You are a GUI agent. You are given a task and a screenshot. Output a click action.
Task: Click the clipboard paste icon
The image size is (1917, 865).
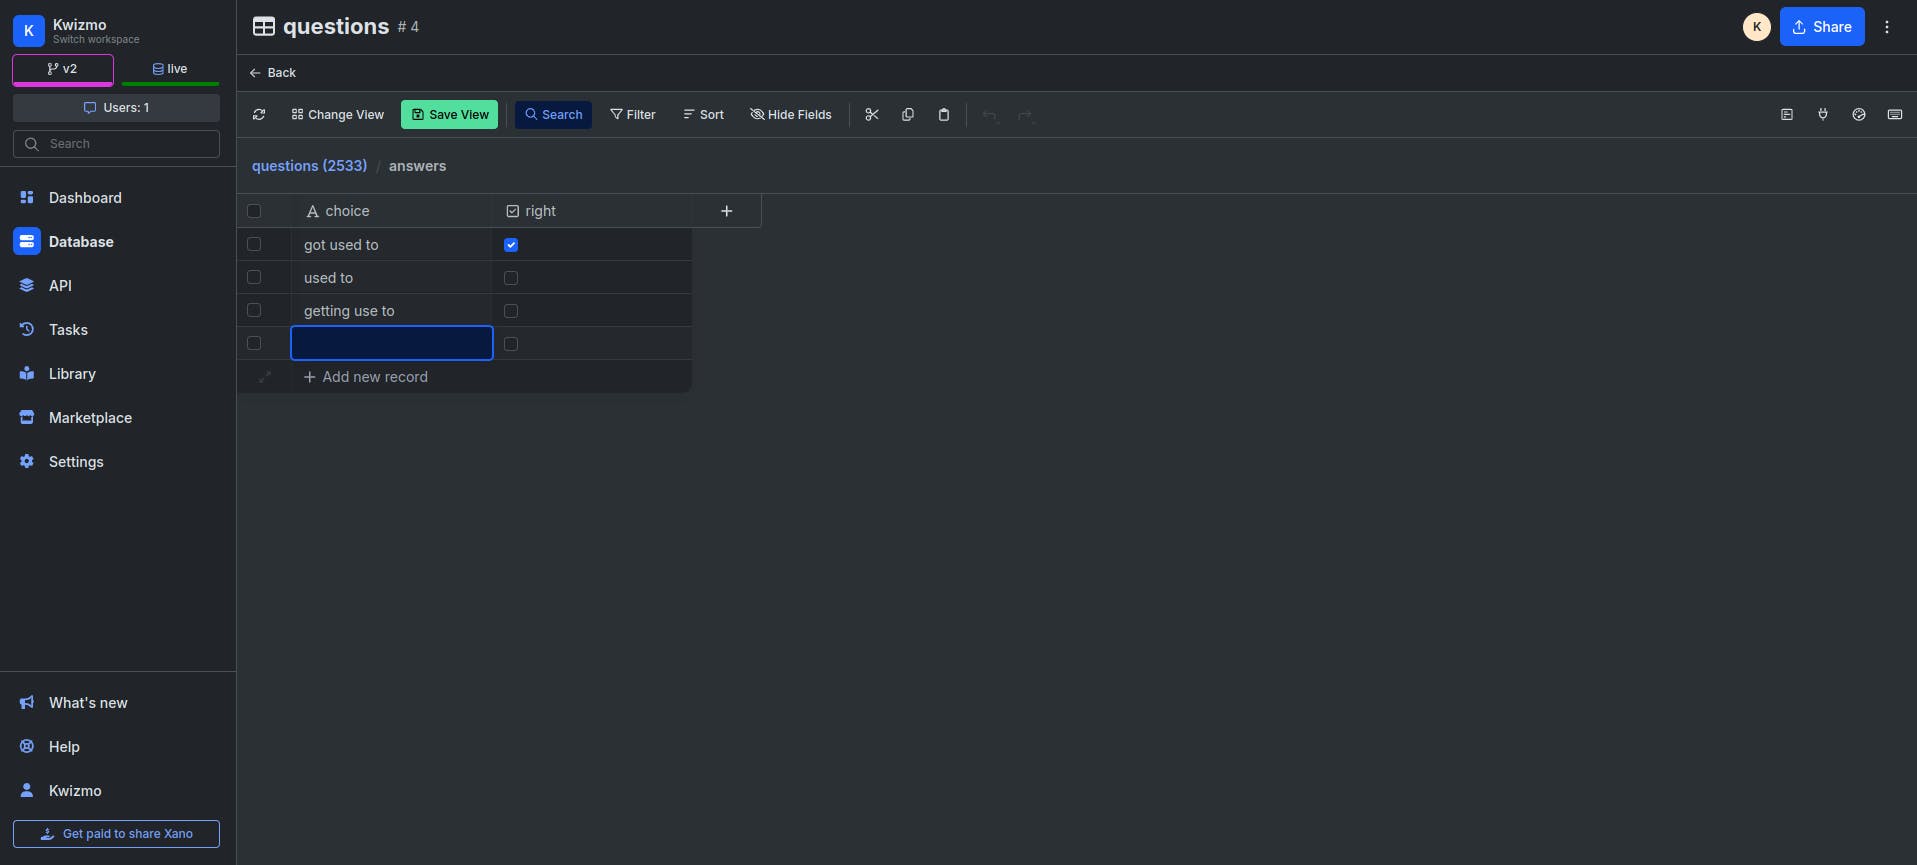(944, 115)
